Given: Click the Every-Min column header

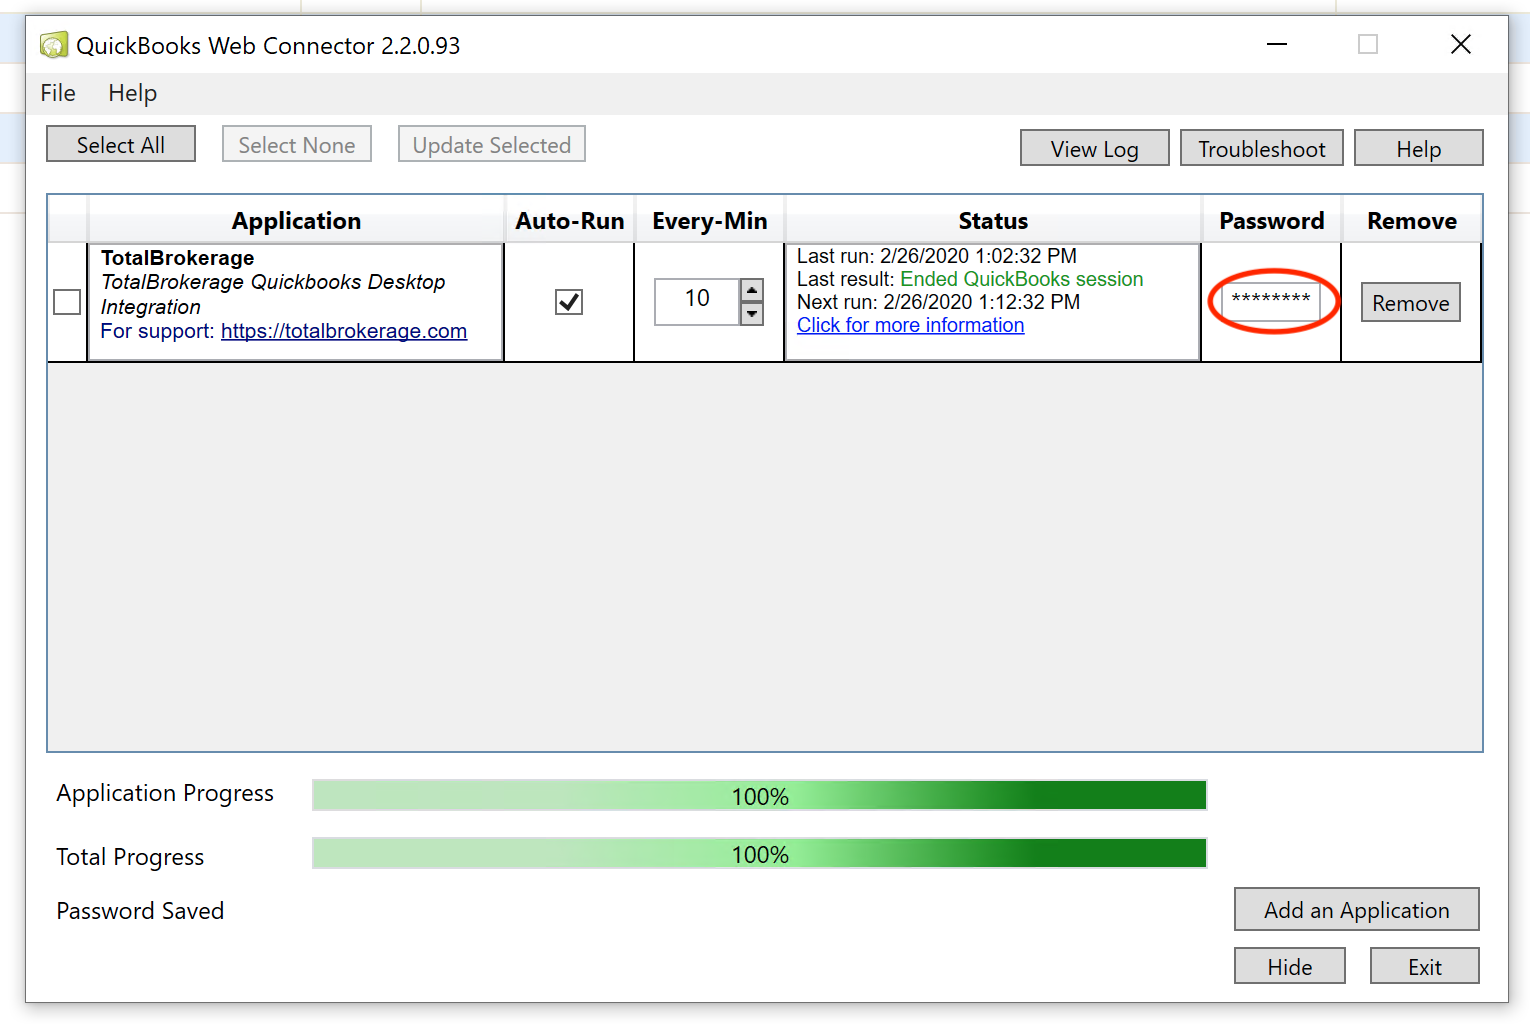Looking at the screenshot, I should pos(710,221).
